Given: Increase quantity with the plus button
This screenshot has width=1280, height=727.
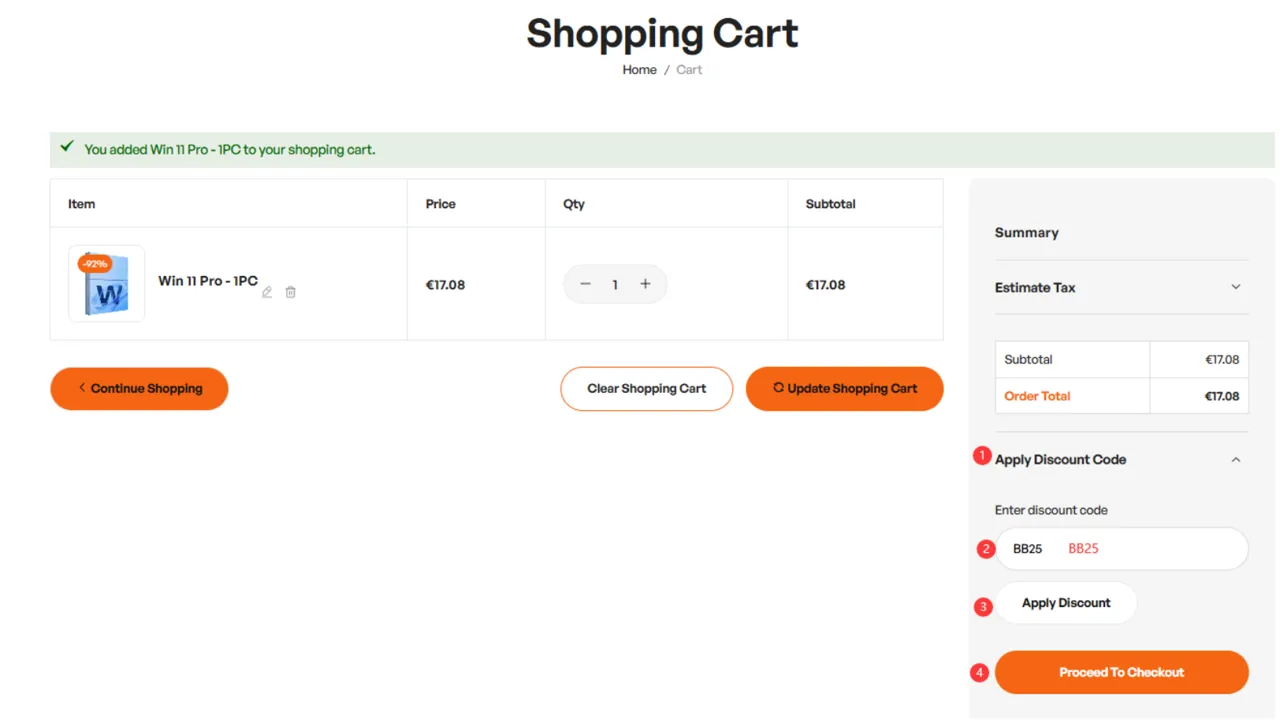Looking at the screenshot, I should (x=645, y=284).
